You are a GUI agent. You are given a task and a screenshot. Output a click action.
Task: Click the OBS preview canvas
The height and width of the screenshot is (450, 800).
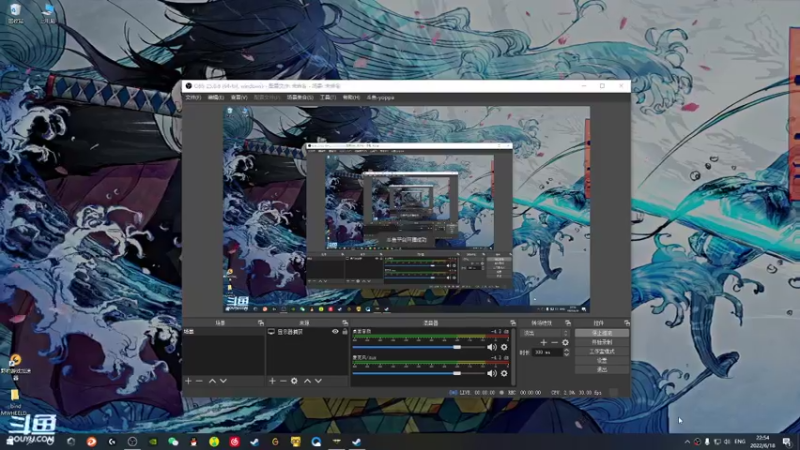pyautogui.click(x=406, y=209)
